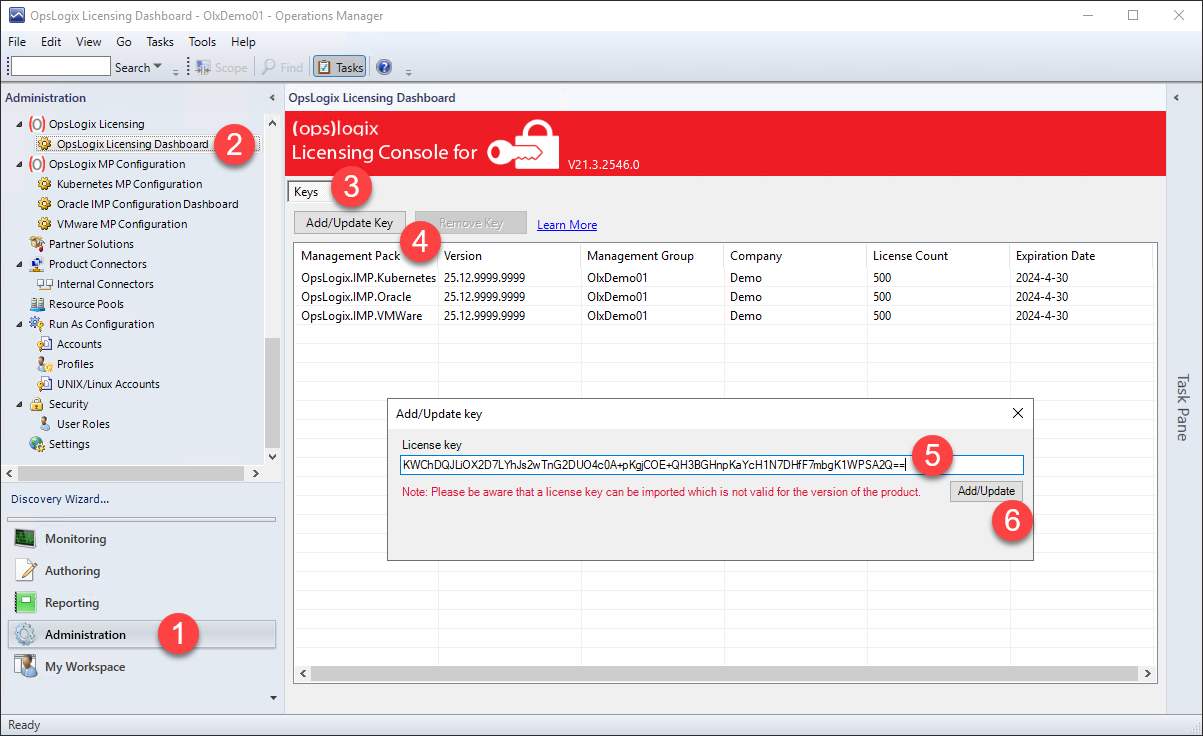Click the Resource Pools icon
Screen dimensions: 1203x736
coord(37,304)
